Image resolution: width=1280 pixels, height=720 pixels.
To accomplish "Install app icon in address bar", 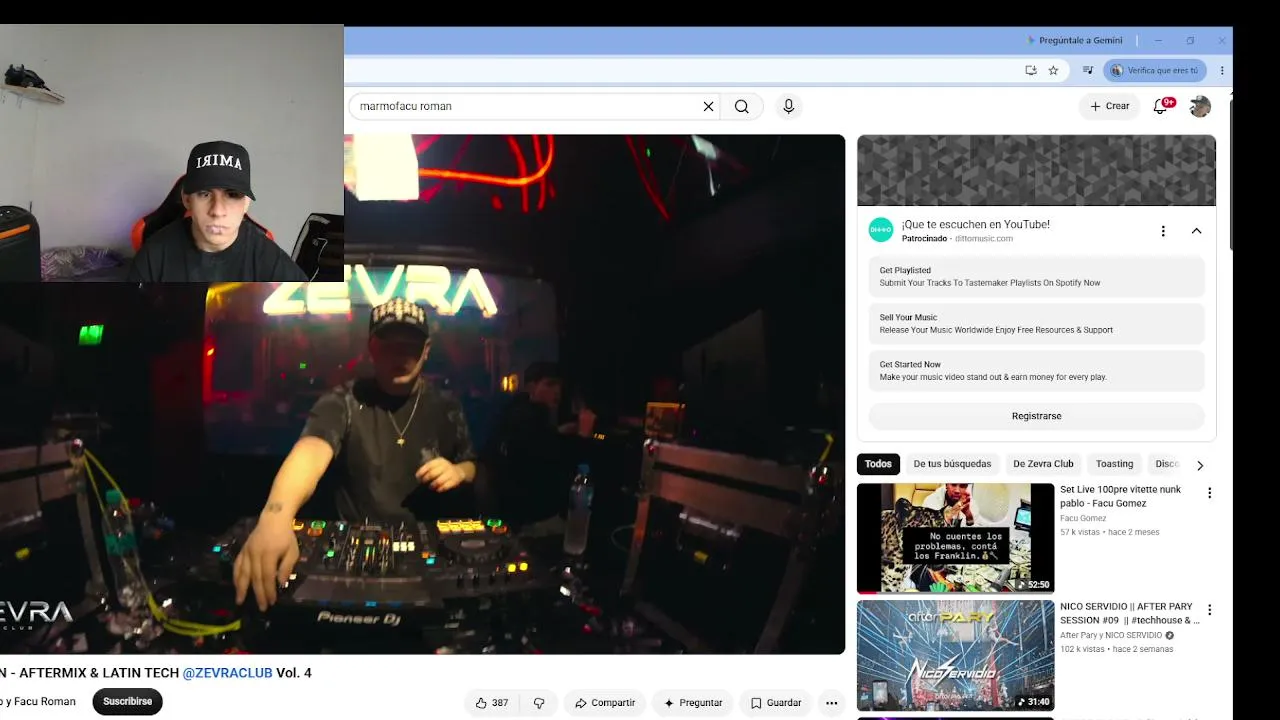I will pyautogui.click(x=1031, y=70).
